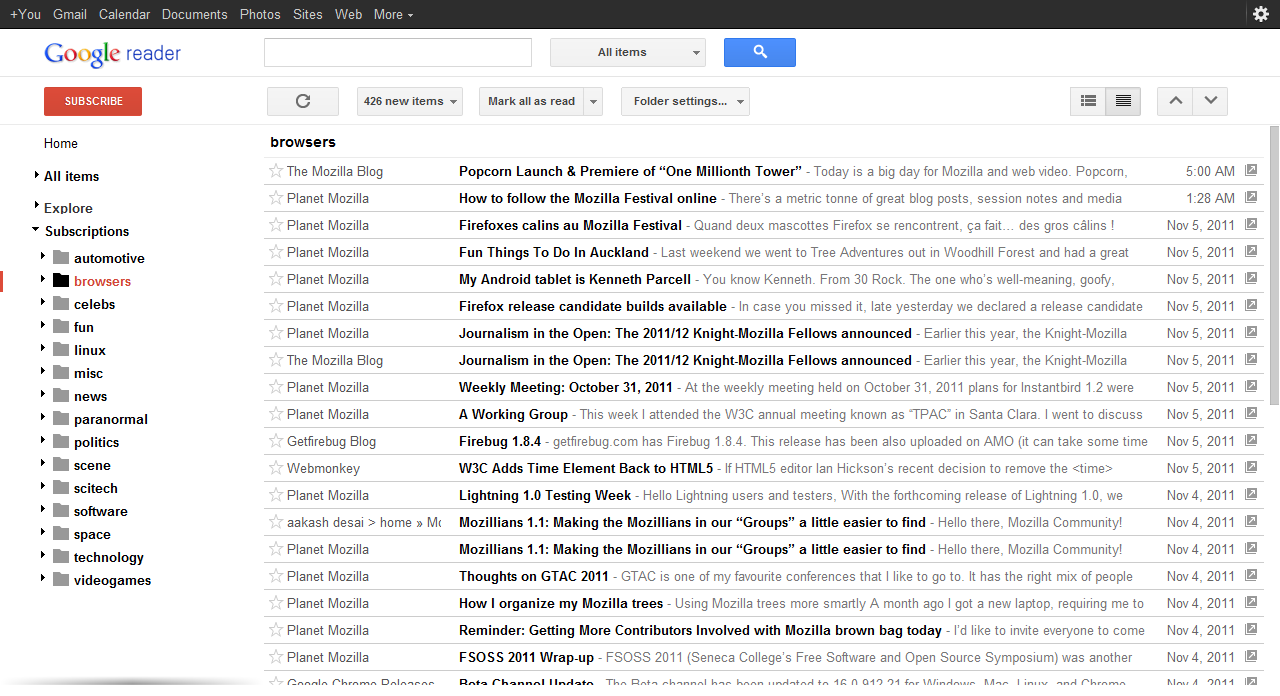The image size is (1280, 696).
Task: Open the paranormal folder label
Action: pos(111,419)
